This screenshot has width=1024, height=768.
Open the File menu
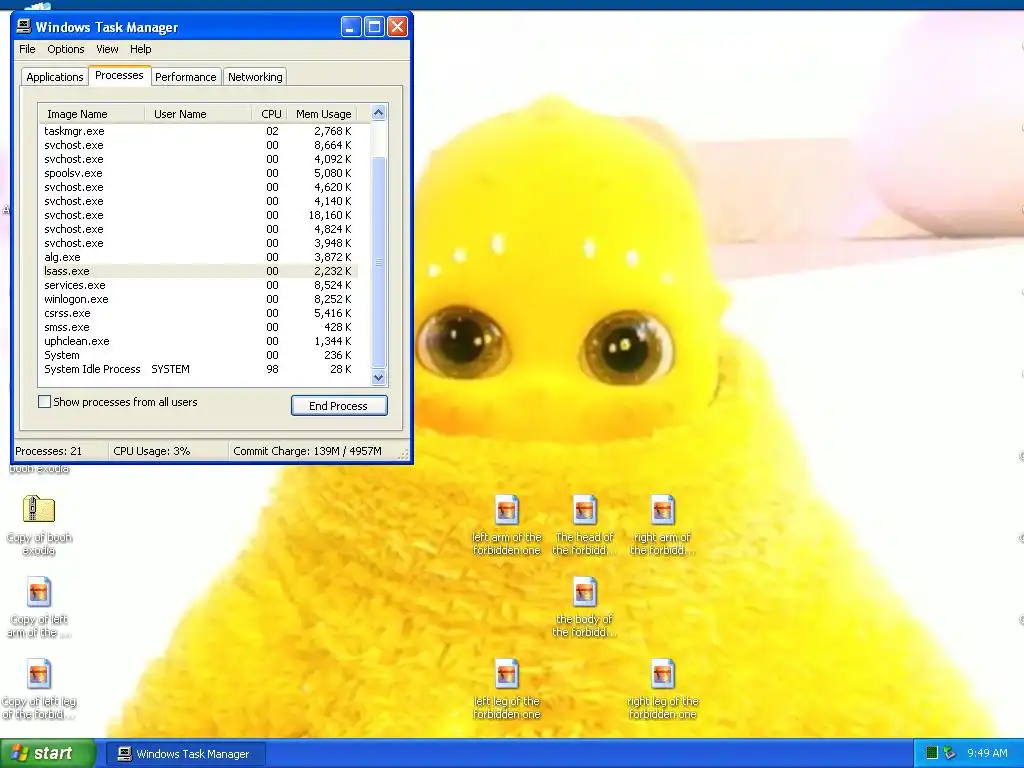point(27,49)
